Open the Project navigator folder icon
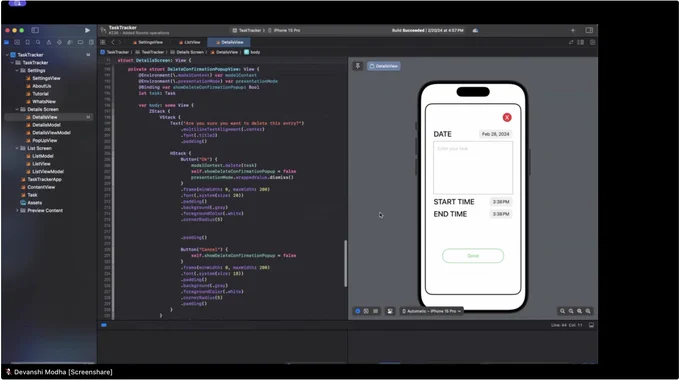This screenshot has height=380, width=680. tap(7, 43)
